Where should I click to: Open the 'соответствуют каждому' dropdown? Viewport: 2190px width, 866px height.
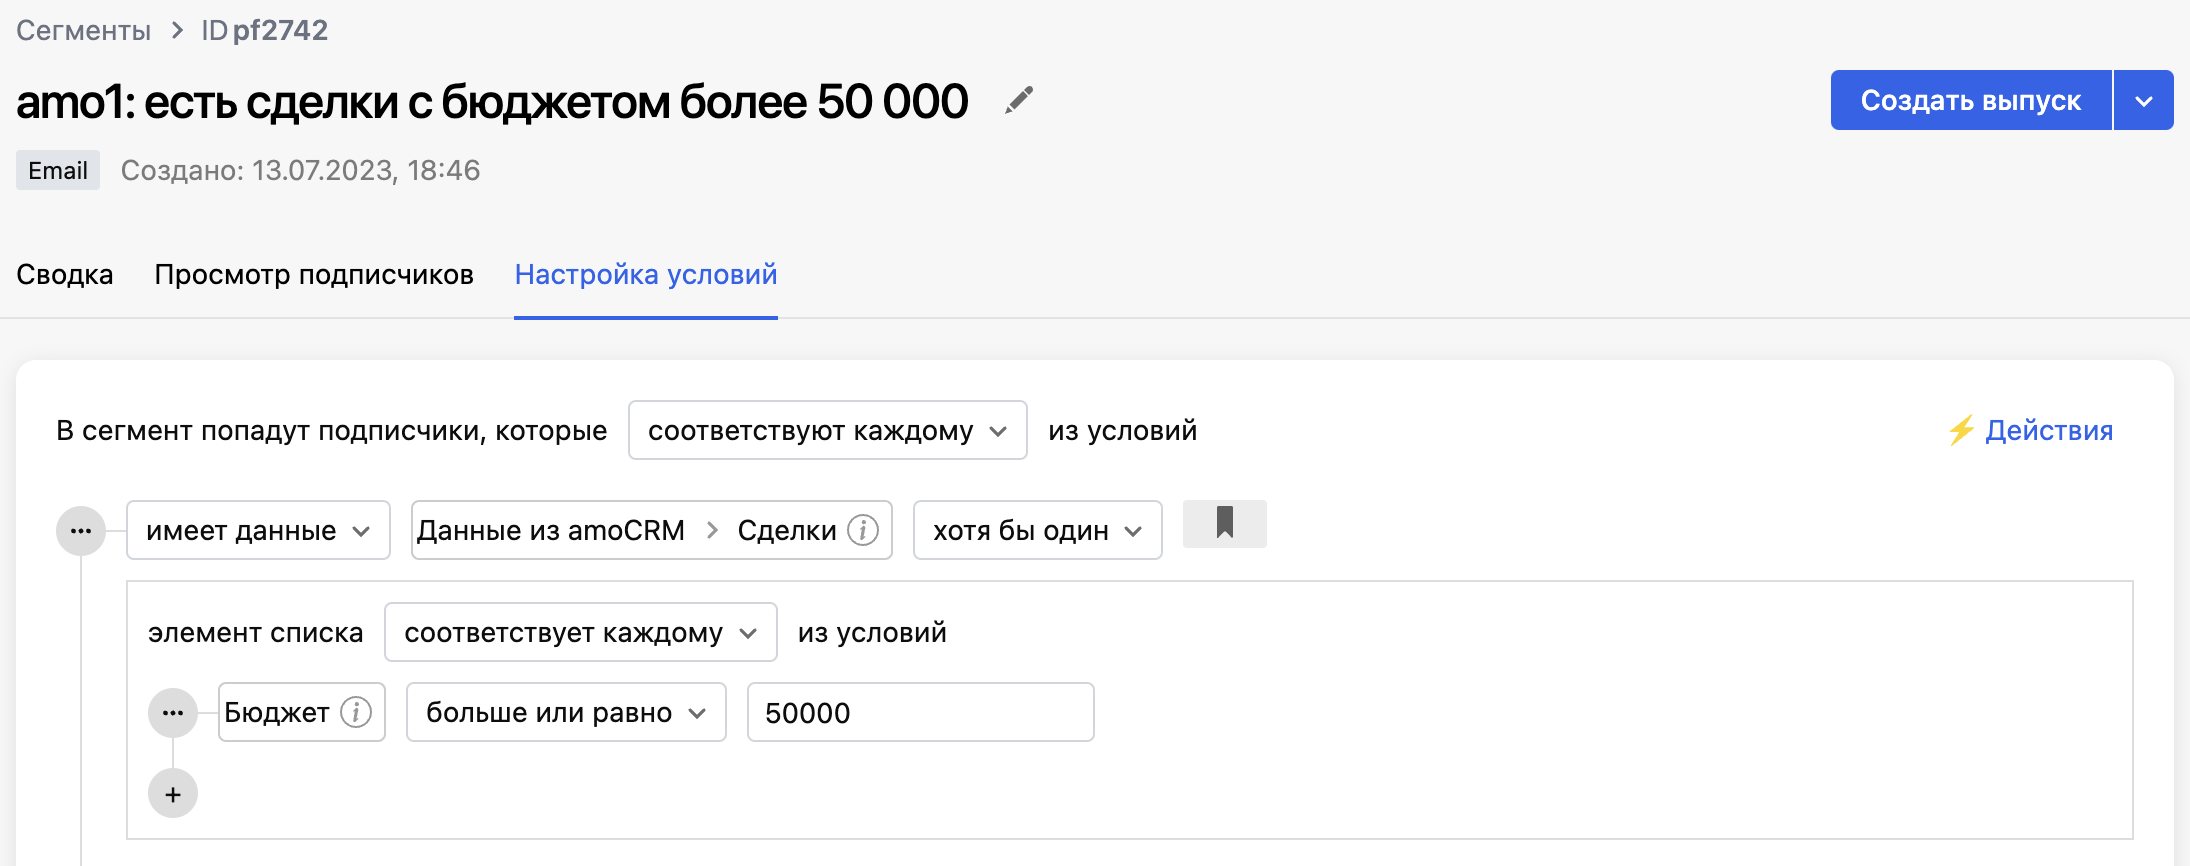(x=827, y=431)
